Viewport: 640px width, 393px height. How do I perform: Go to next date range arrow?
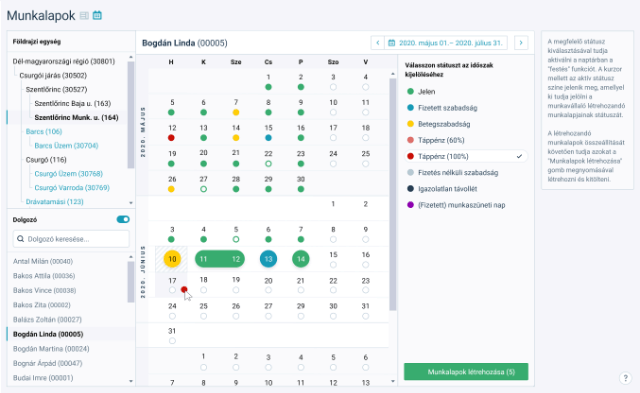pyautogui.click(x=521, y=43)
